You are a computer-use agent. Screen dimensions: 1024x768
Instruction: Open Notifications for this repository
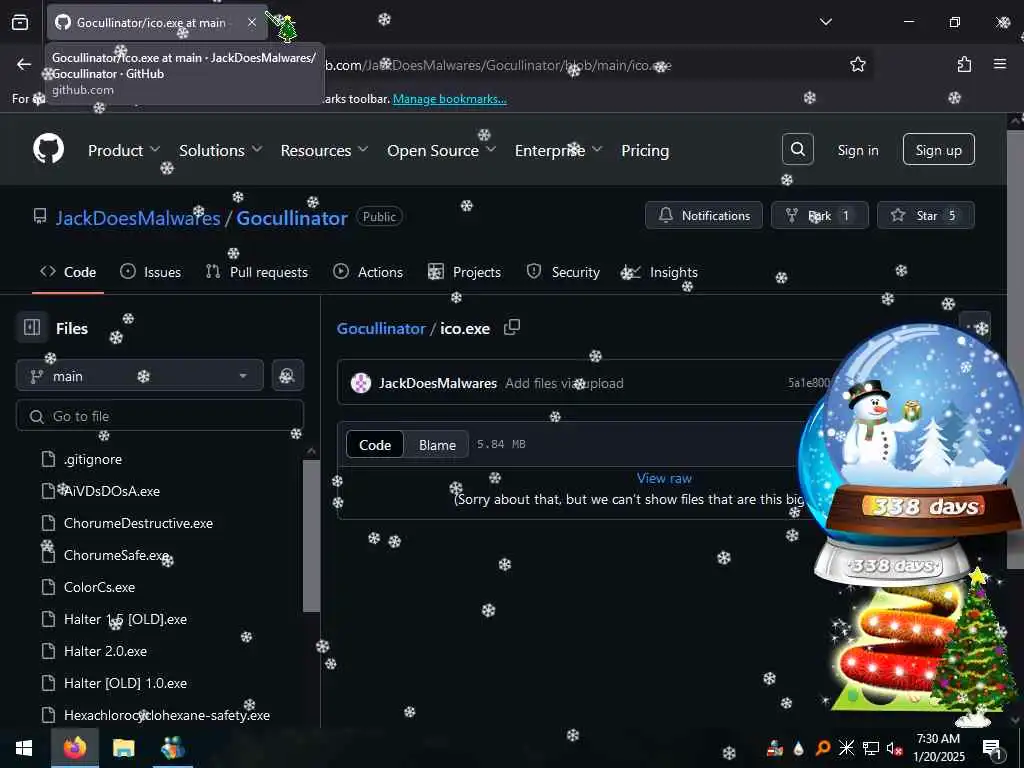(703, 216)
